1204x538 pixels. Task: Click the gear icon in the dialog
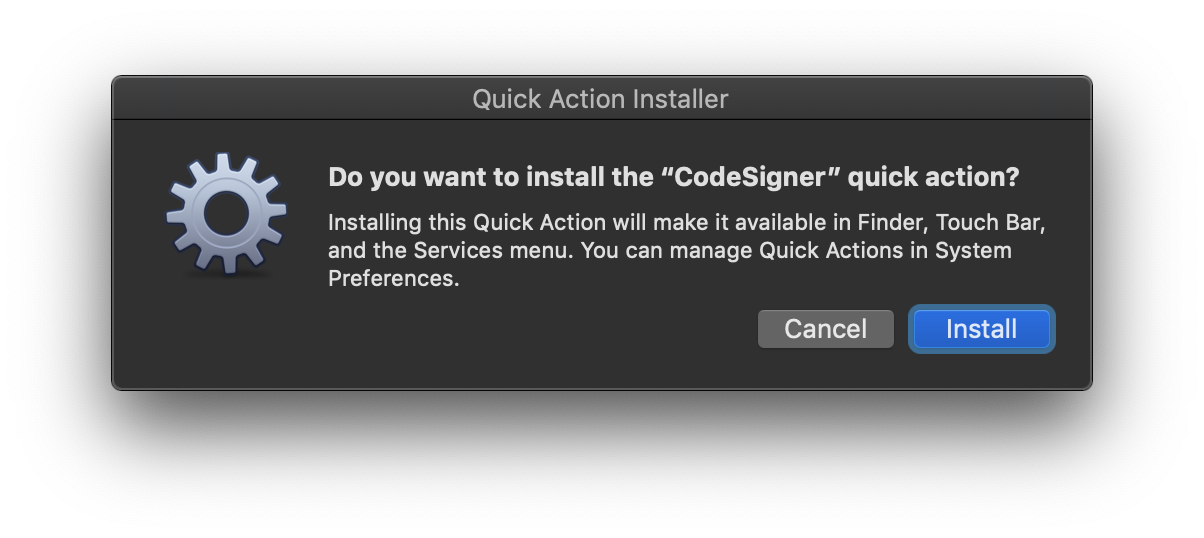(x=226, y=212)
